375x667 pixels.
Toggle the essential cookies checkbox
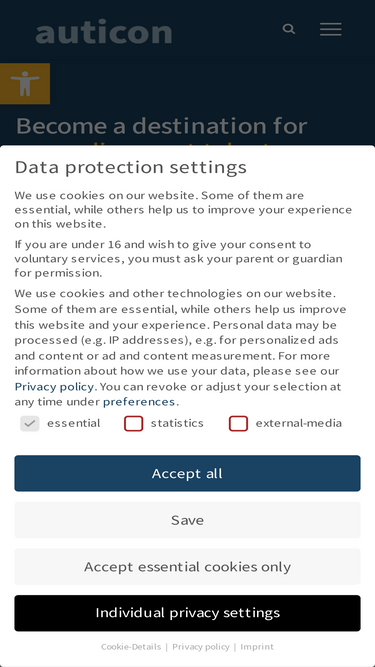[x=30, y=423]
